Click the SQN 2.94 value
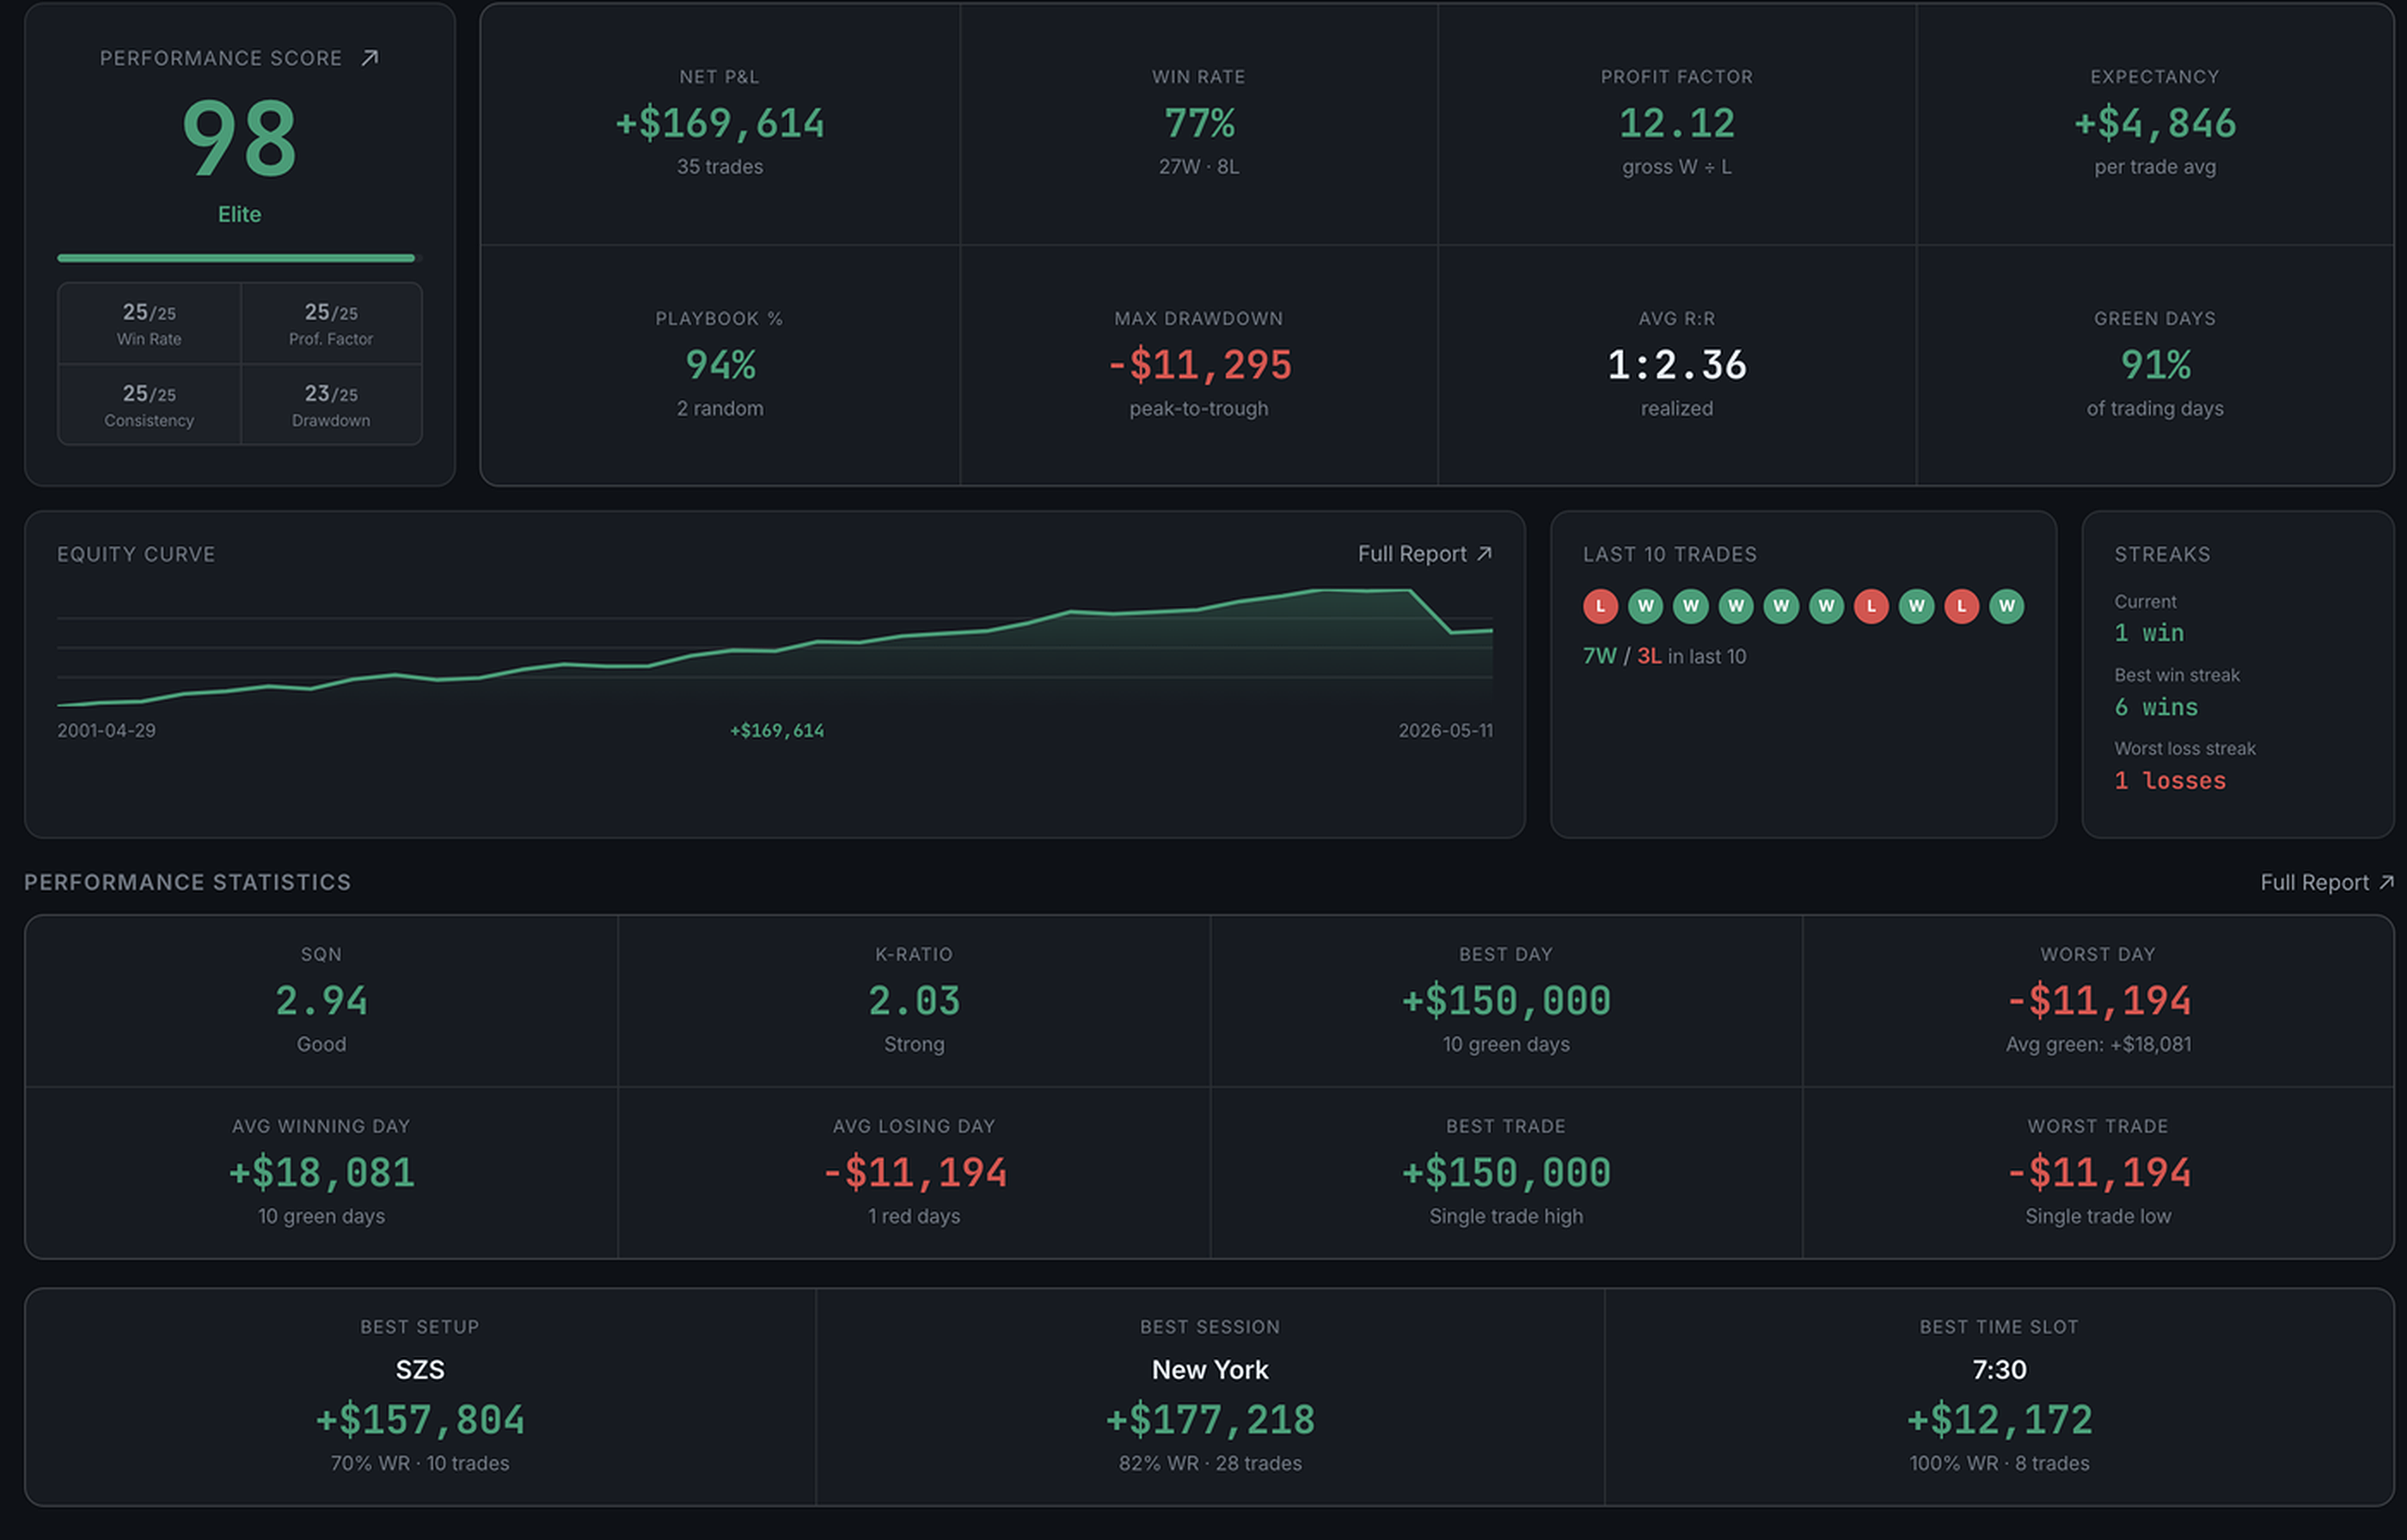Viewport: 2407px width, 1540px height. pyautogui.click(x=321, y=1001)
